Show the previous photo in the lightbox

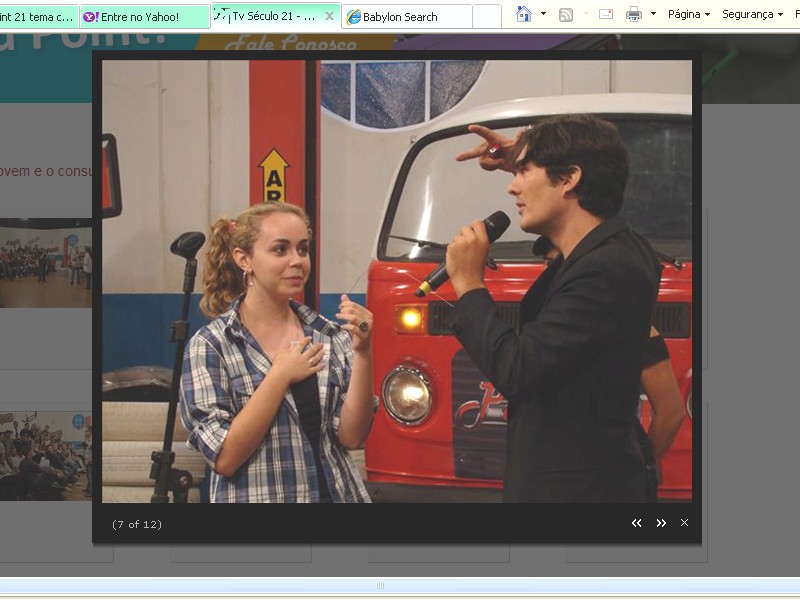pos(636,523)
